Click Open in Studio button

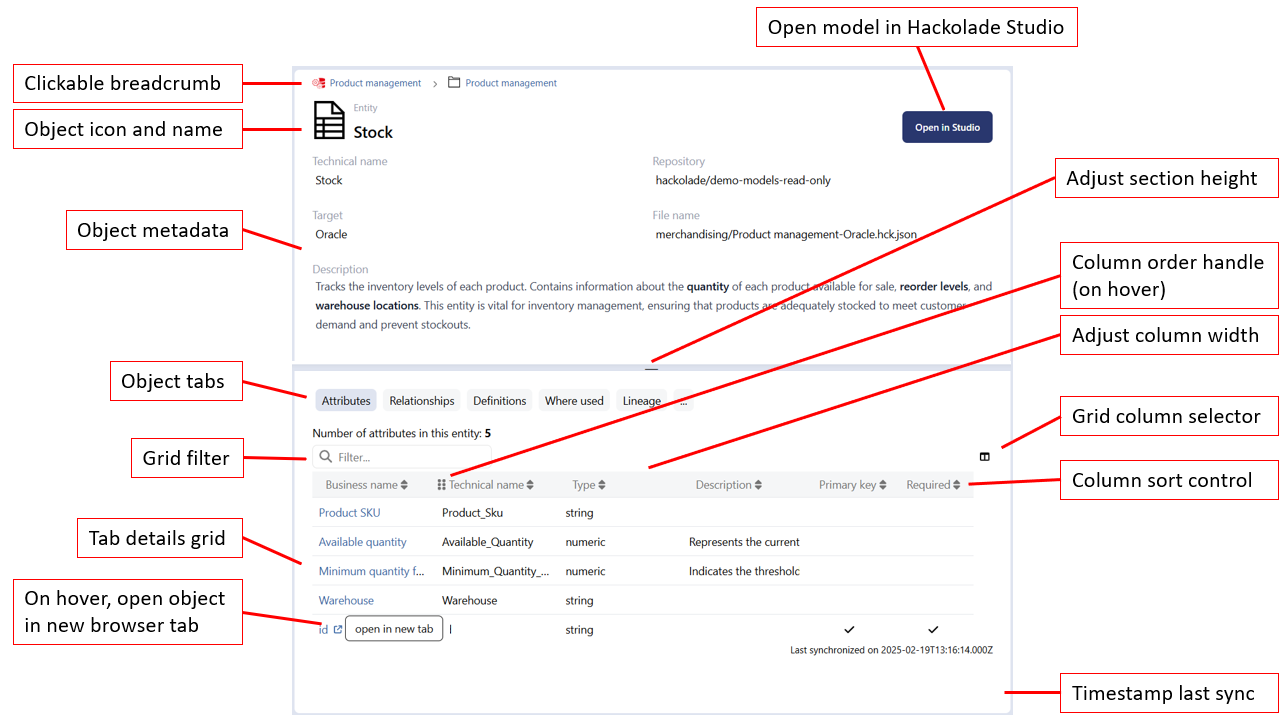[947, 127]
